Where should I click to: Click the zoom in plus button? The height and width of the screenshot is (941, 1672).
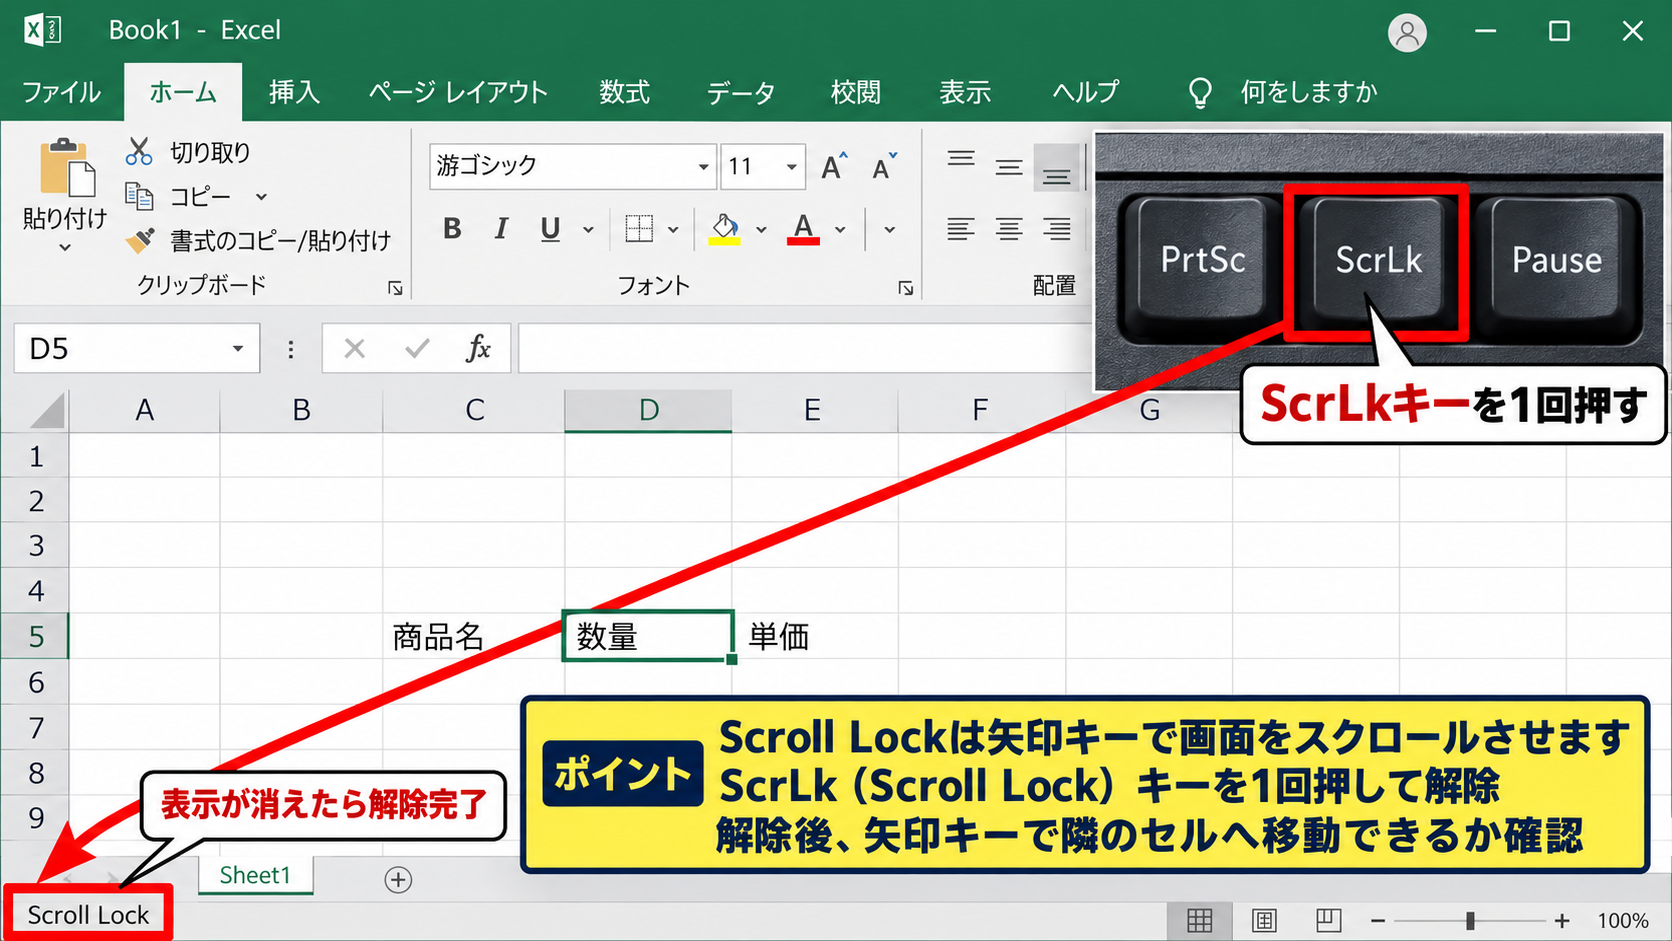[1562, 920]
